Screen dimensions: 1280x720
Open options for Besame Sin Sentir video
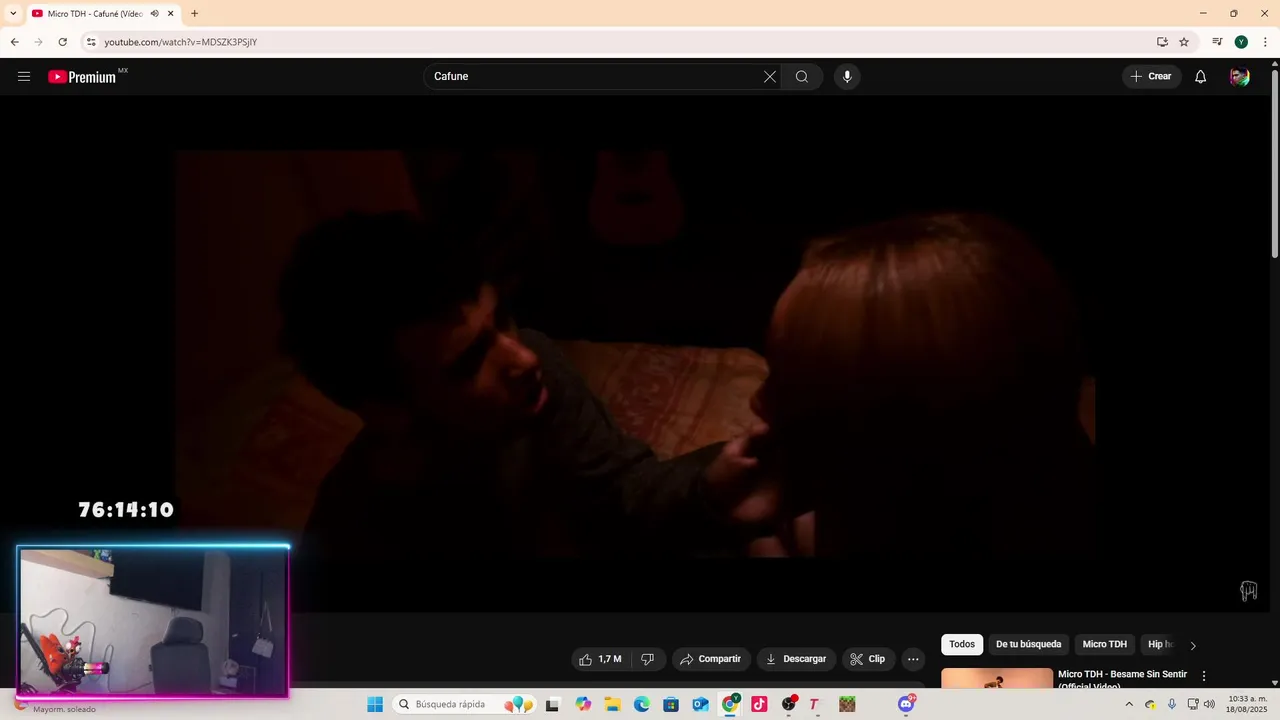pyautogui.click(x=1204, y=676)
